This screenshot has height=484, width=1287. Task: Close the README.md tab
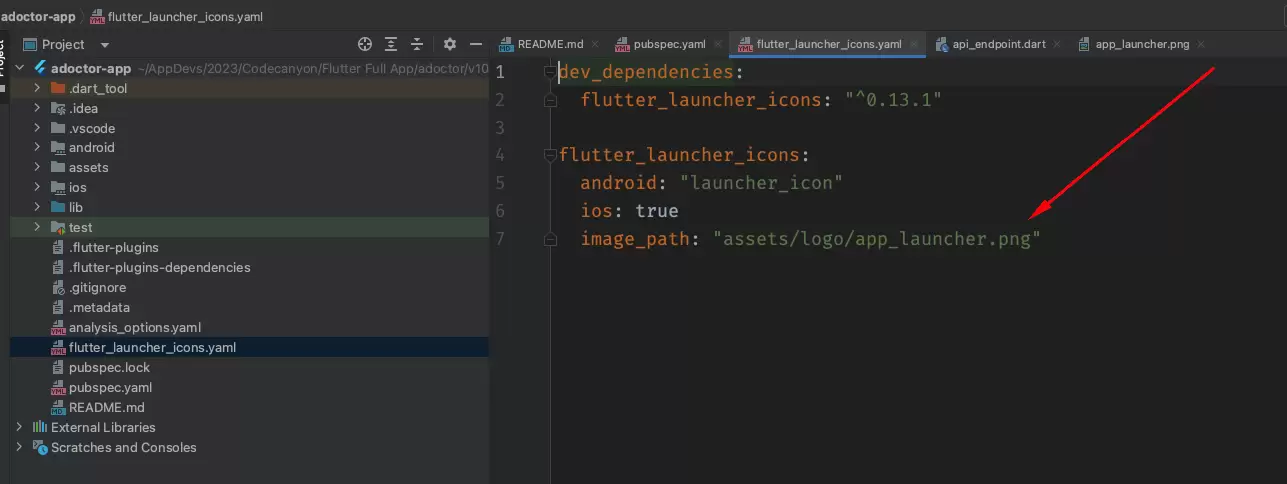(x=595, y=45)
